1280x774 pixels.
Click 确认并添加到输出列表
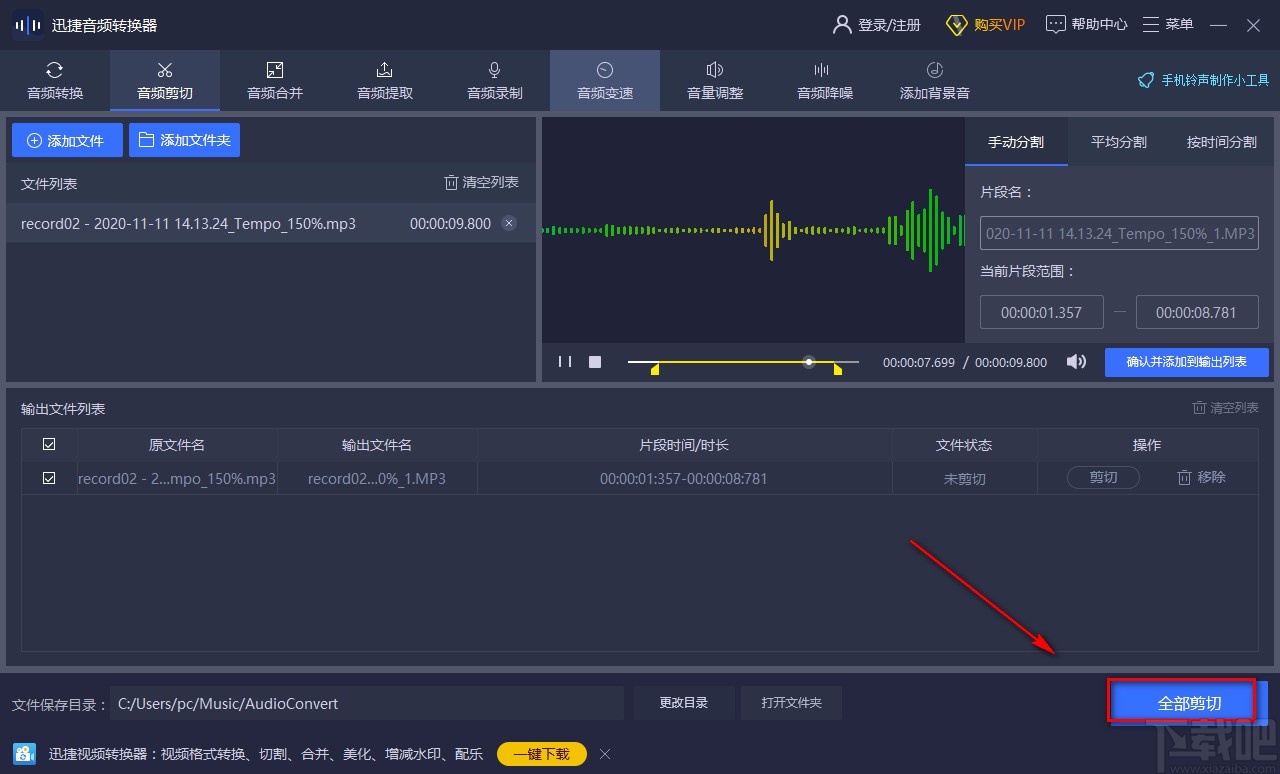(1187, 362)
